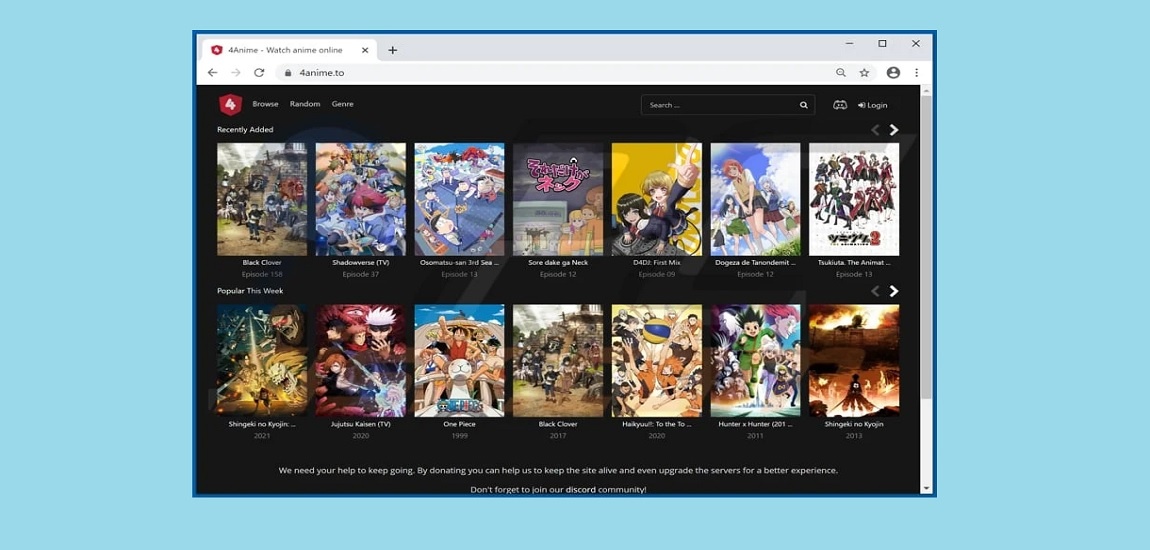Open Shadowverse (TV) thumbnail
1150x550 pixels.
coord(361,199)
